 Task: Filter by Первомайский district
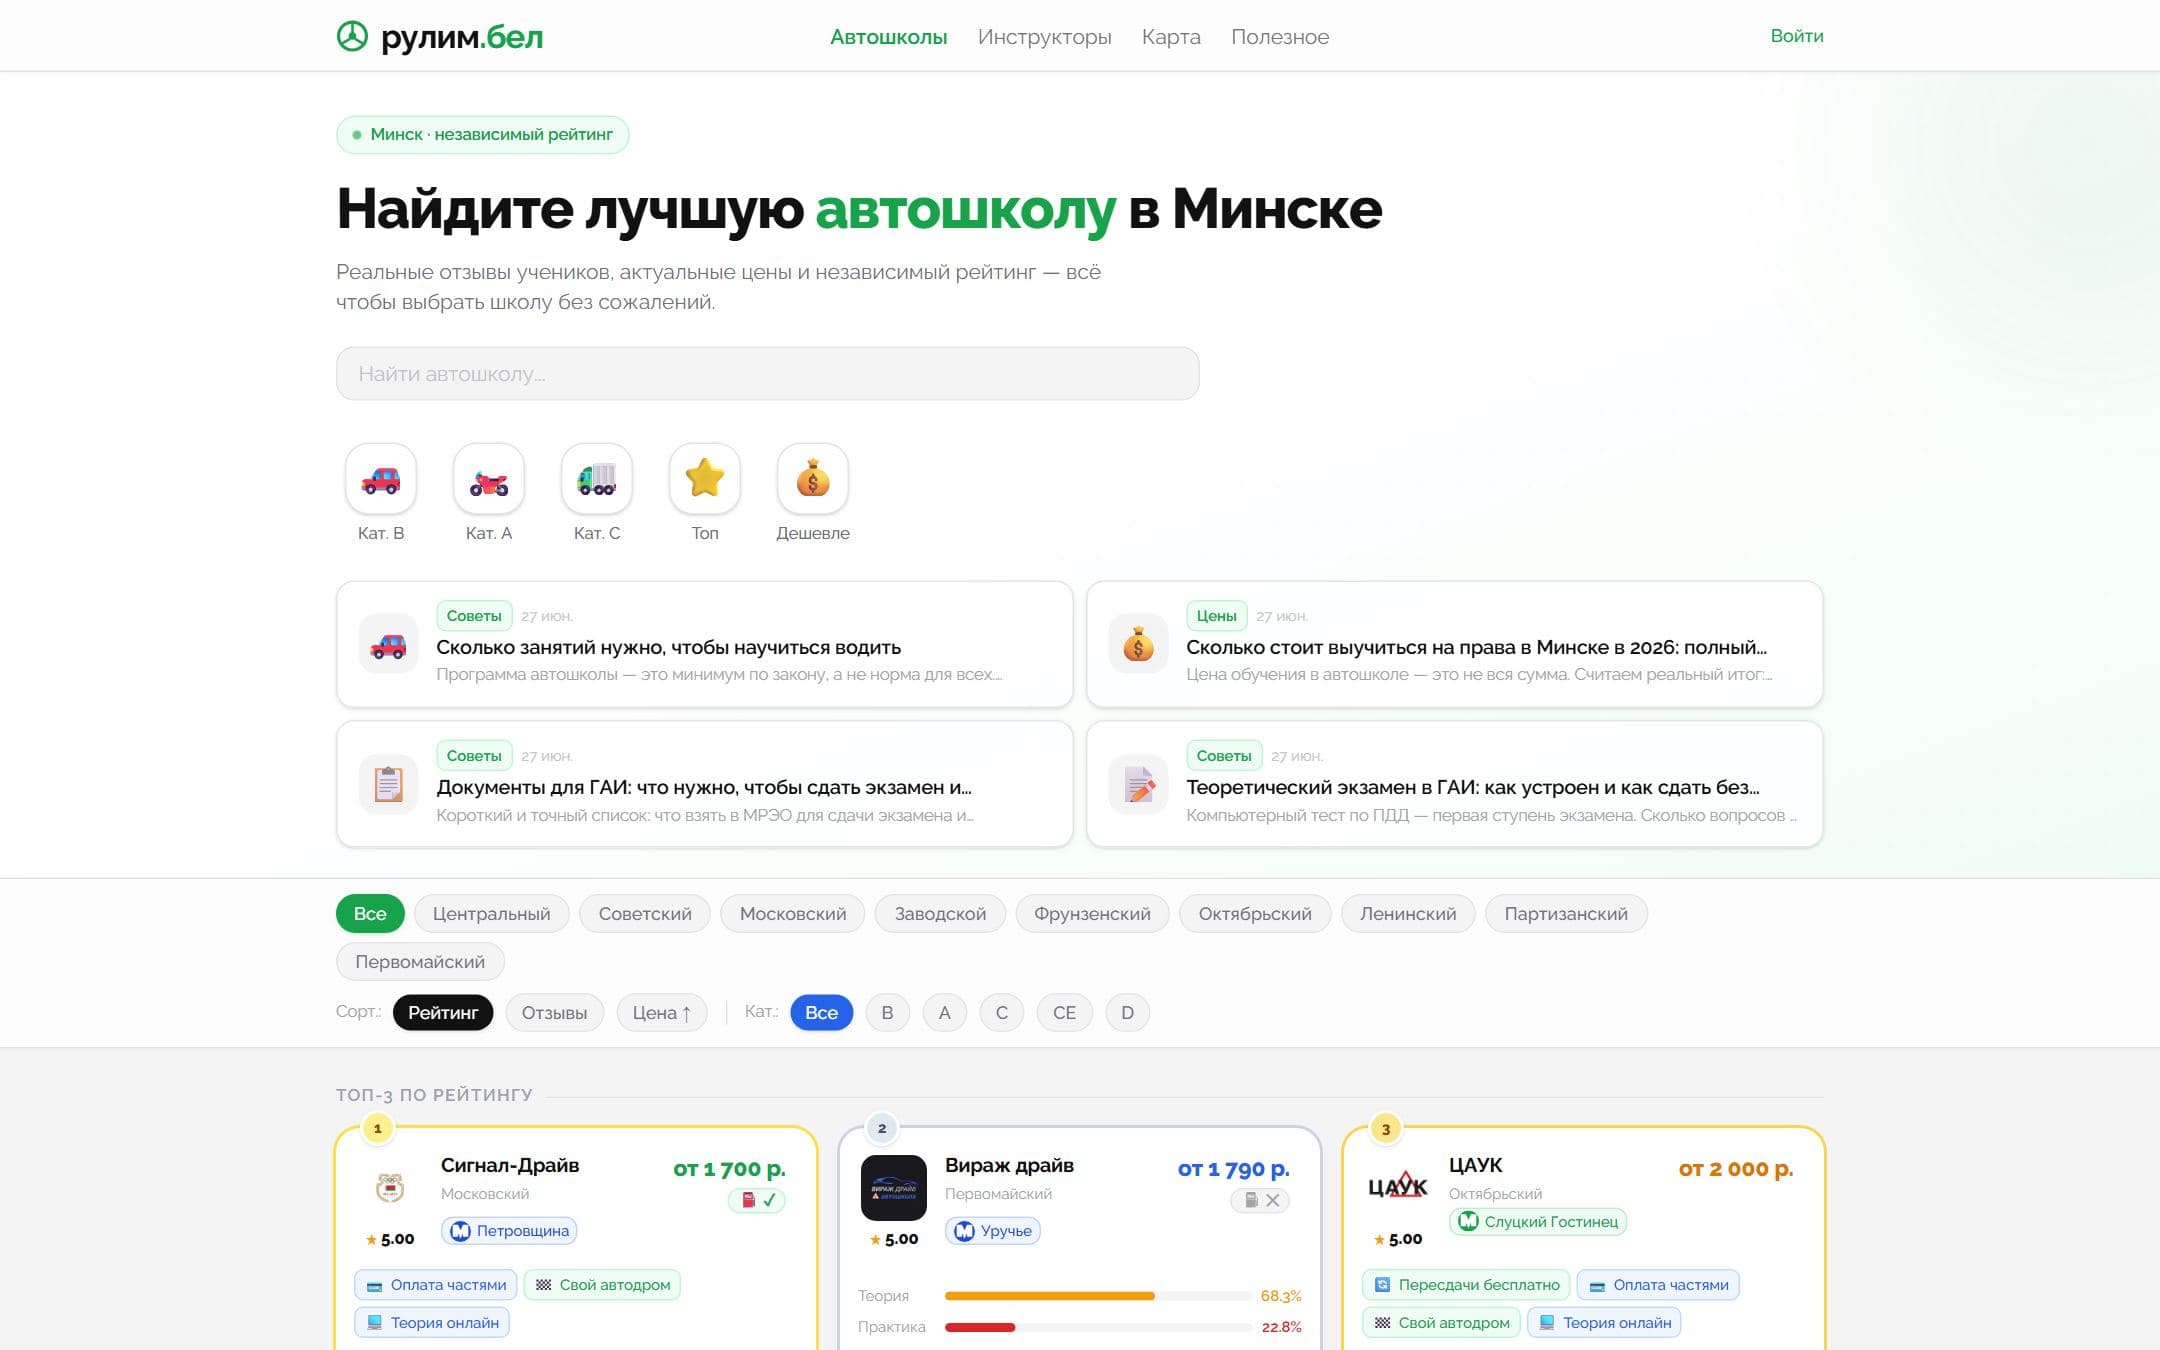pos(420,962)
